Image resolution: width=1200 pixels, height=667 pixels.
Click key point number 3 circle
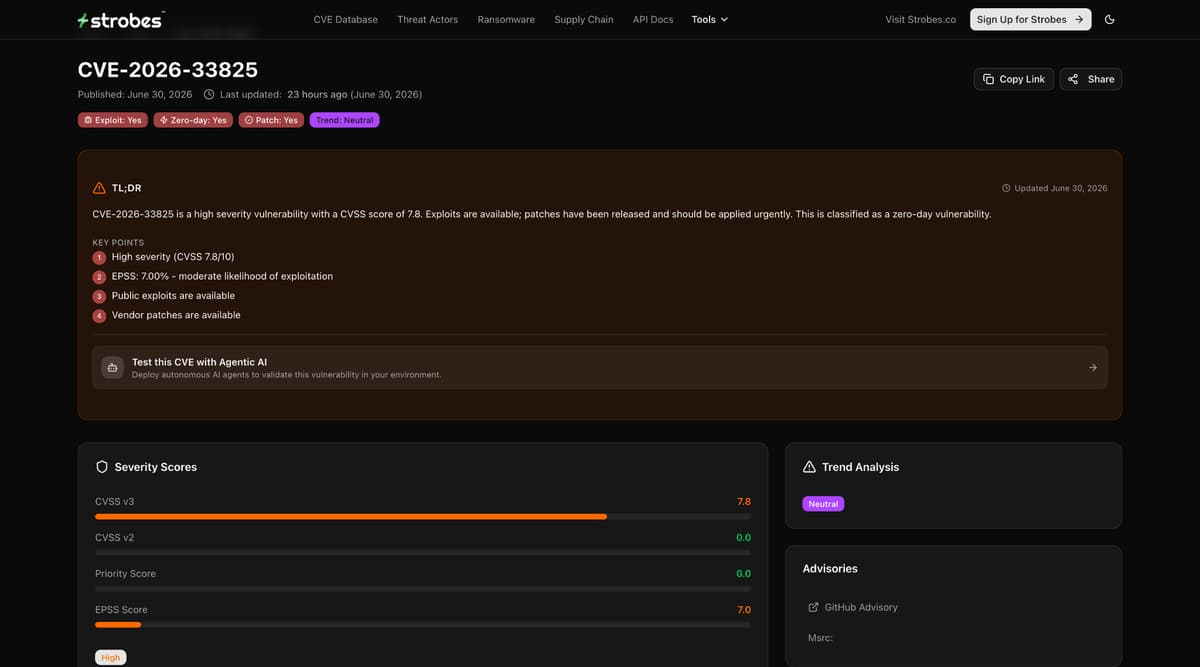(99, 297)
